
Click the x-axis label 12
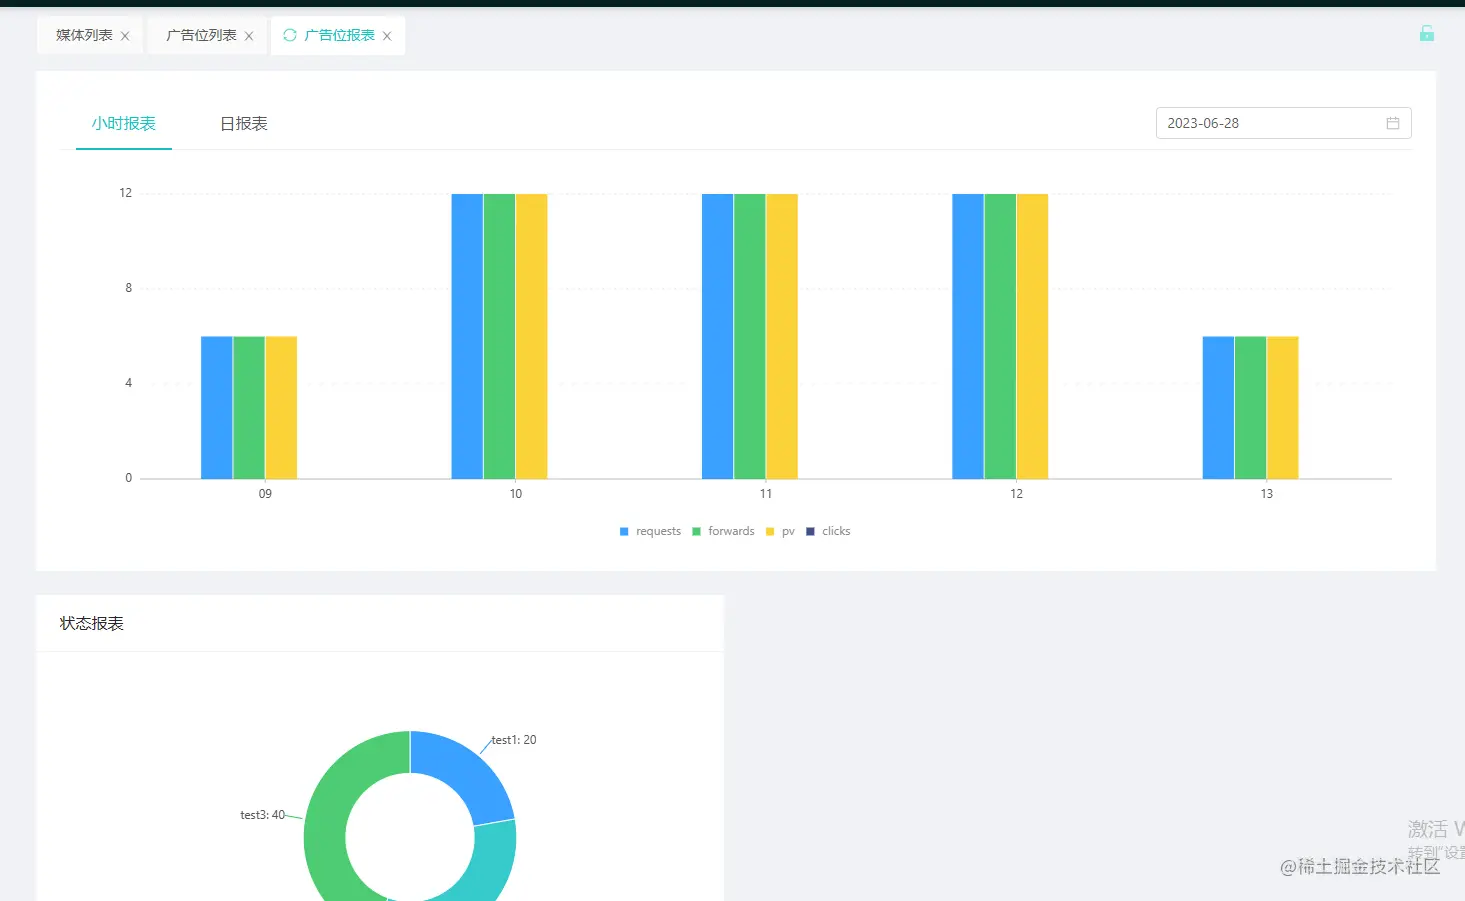pos(1016,494)
